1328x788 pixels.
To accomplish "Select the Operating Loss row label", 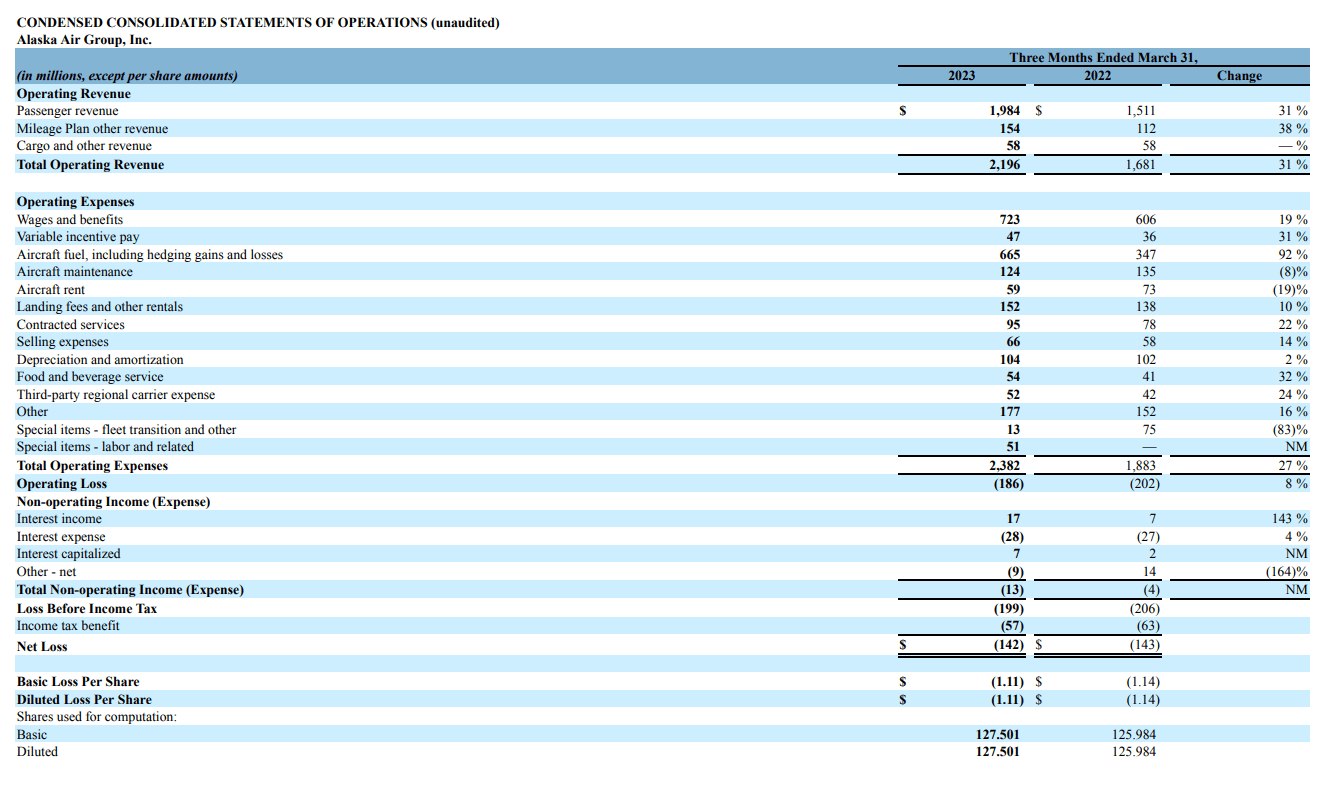I will click(x=57, y=483).
